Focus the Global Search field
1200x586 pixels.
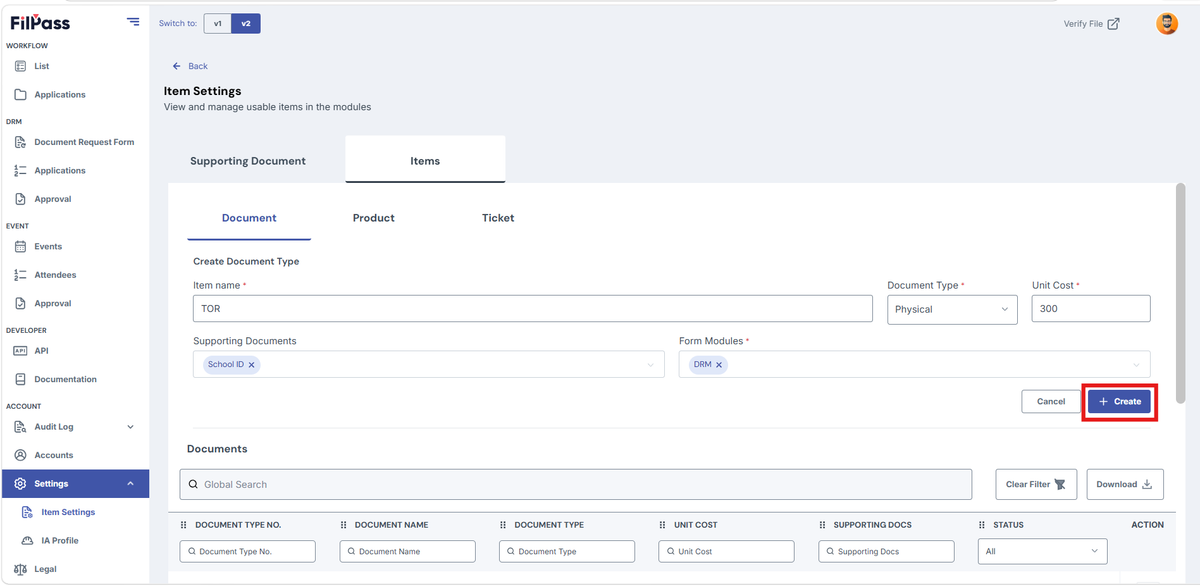point(576,484)
